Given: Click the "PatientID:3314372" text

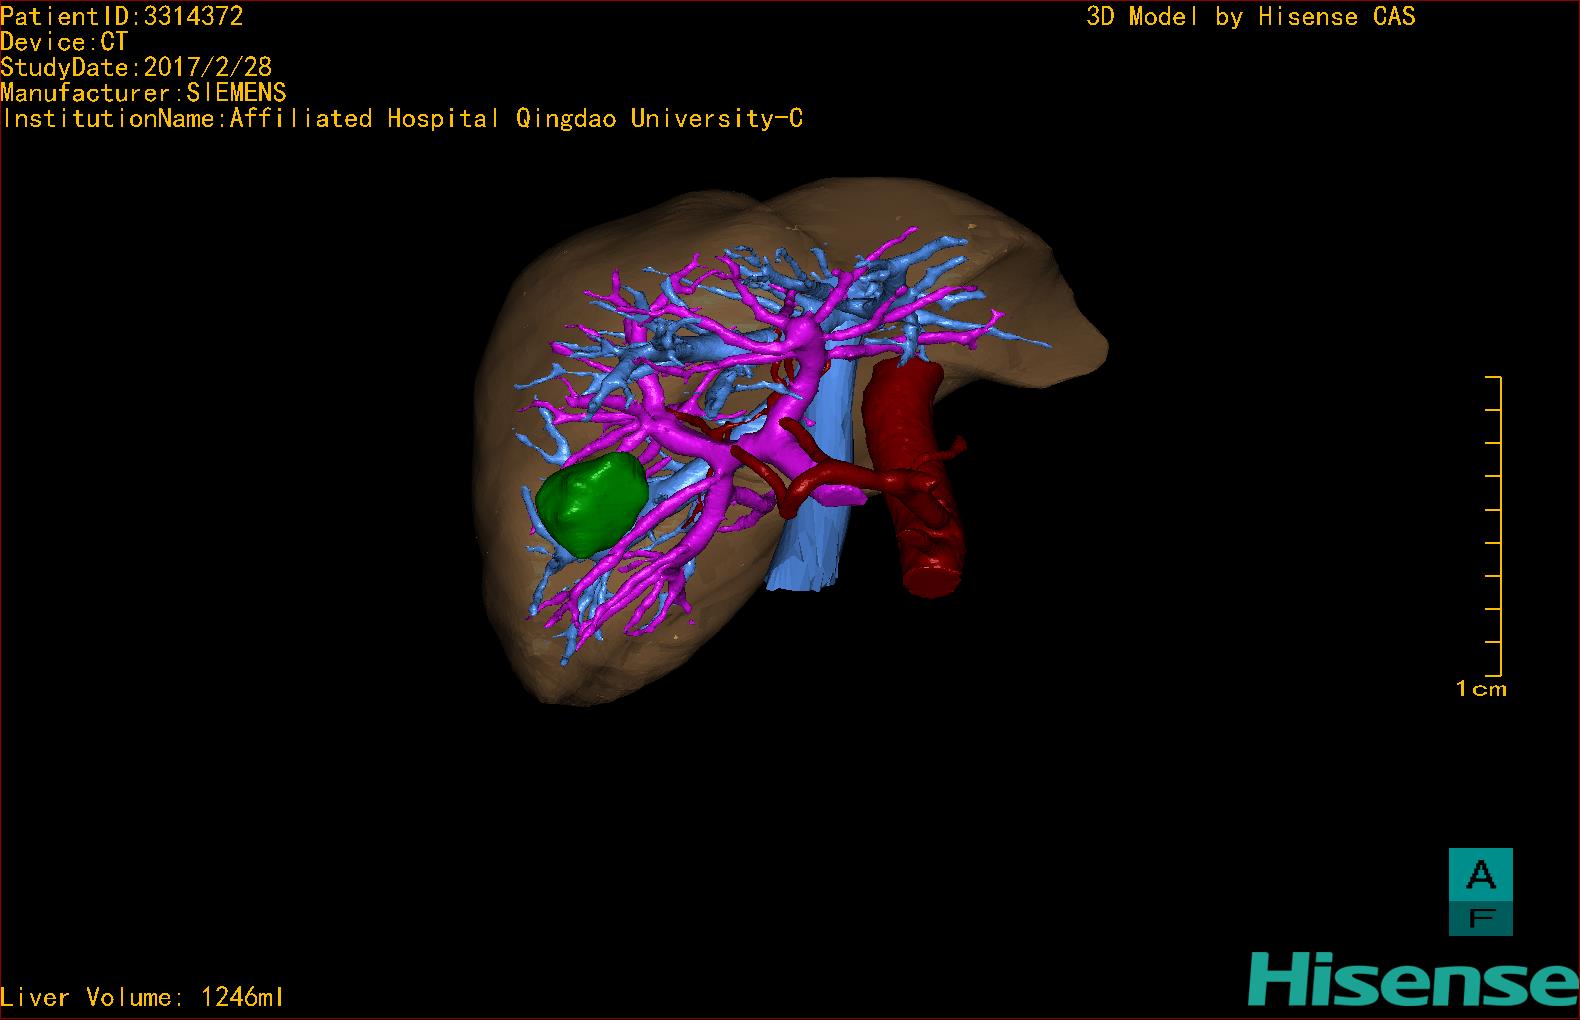Looking at the screenshot, I should pos(122,16).
